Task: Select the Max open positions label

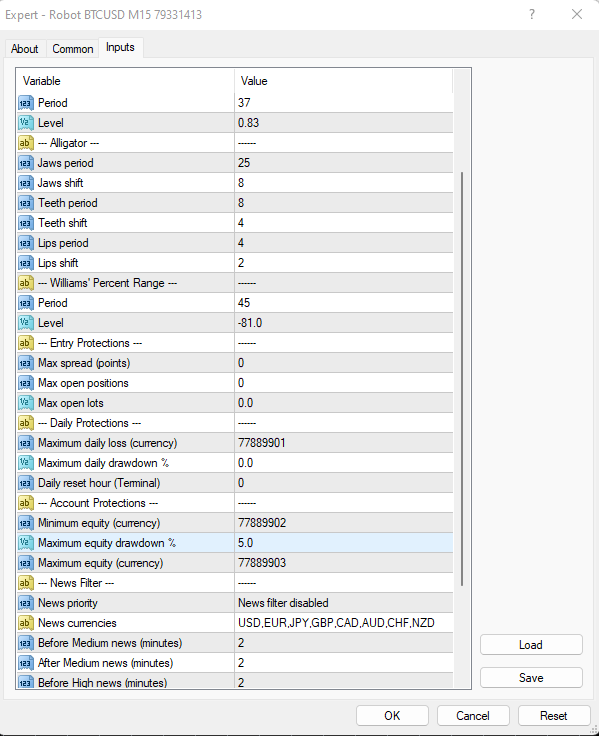Action: [x=83, y=383]
